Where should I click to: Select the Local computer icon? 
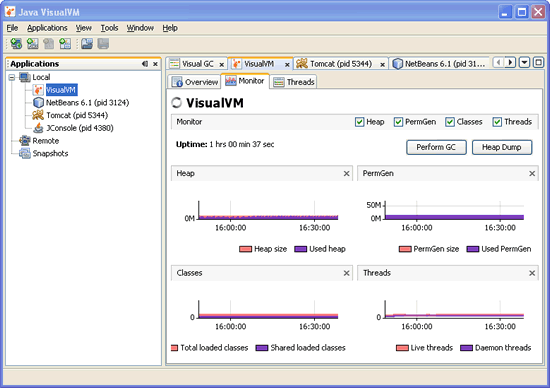point(25,77)
